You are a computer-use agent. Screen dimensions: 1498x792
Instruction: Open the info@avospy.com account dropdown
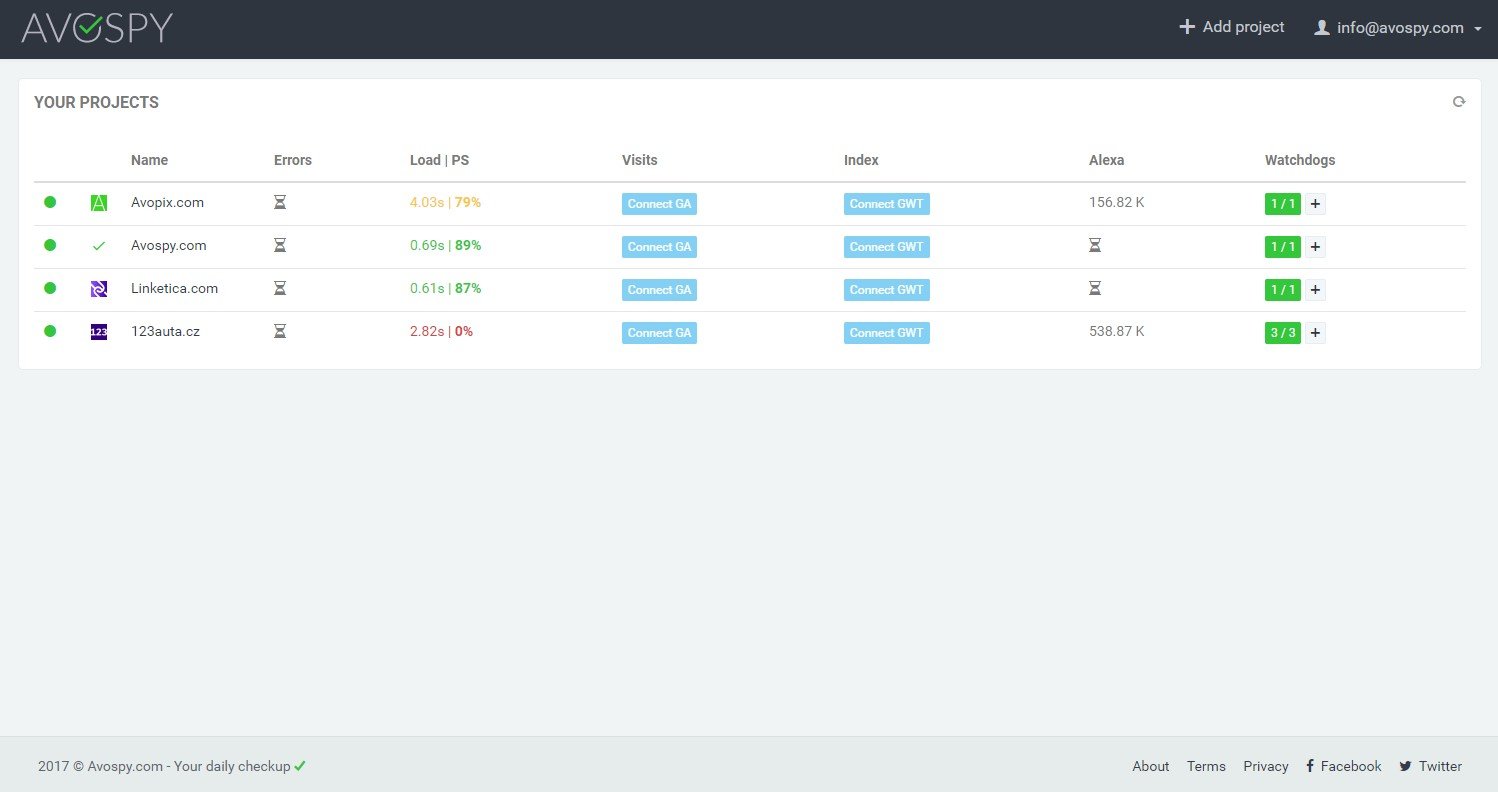pos(1398,28)
